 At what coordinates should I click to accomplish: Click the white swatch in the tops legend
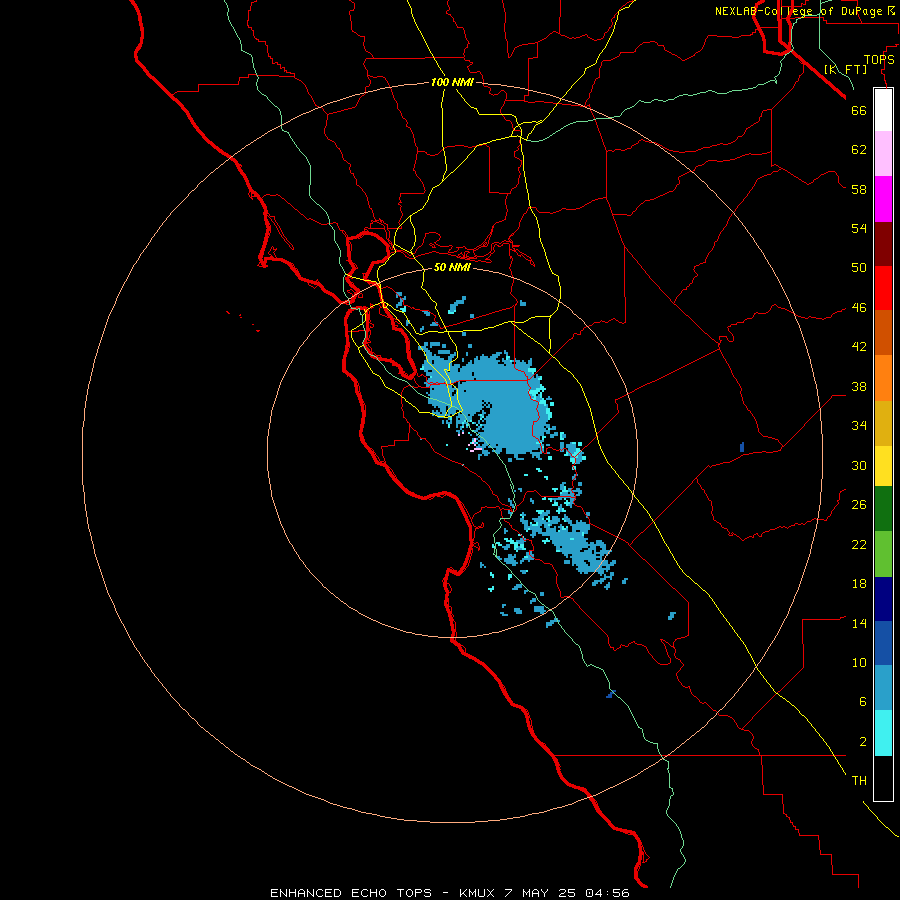(x=883, y=110)
